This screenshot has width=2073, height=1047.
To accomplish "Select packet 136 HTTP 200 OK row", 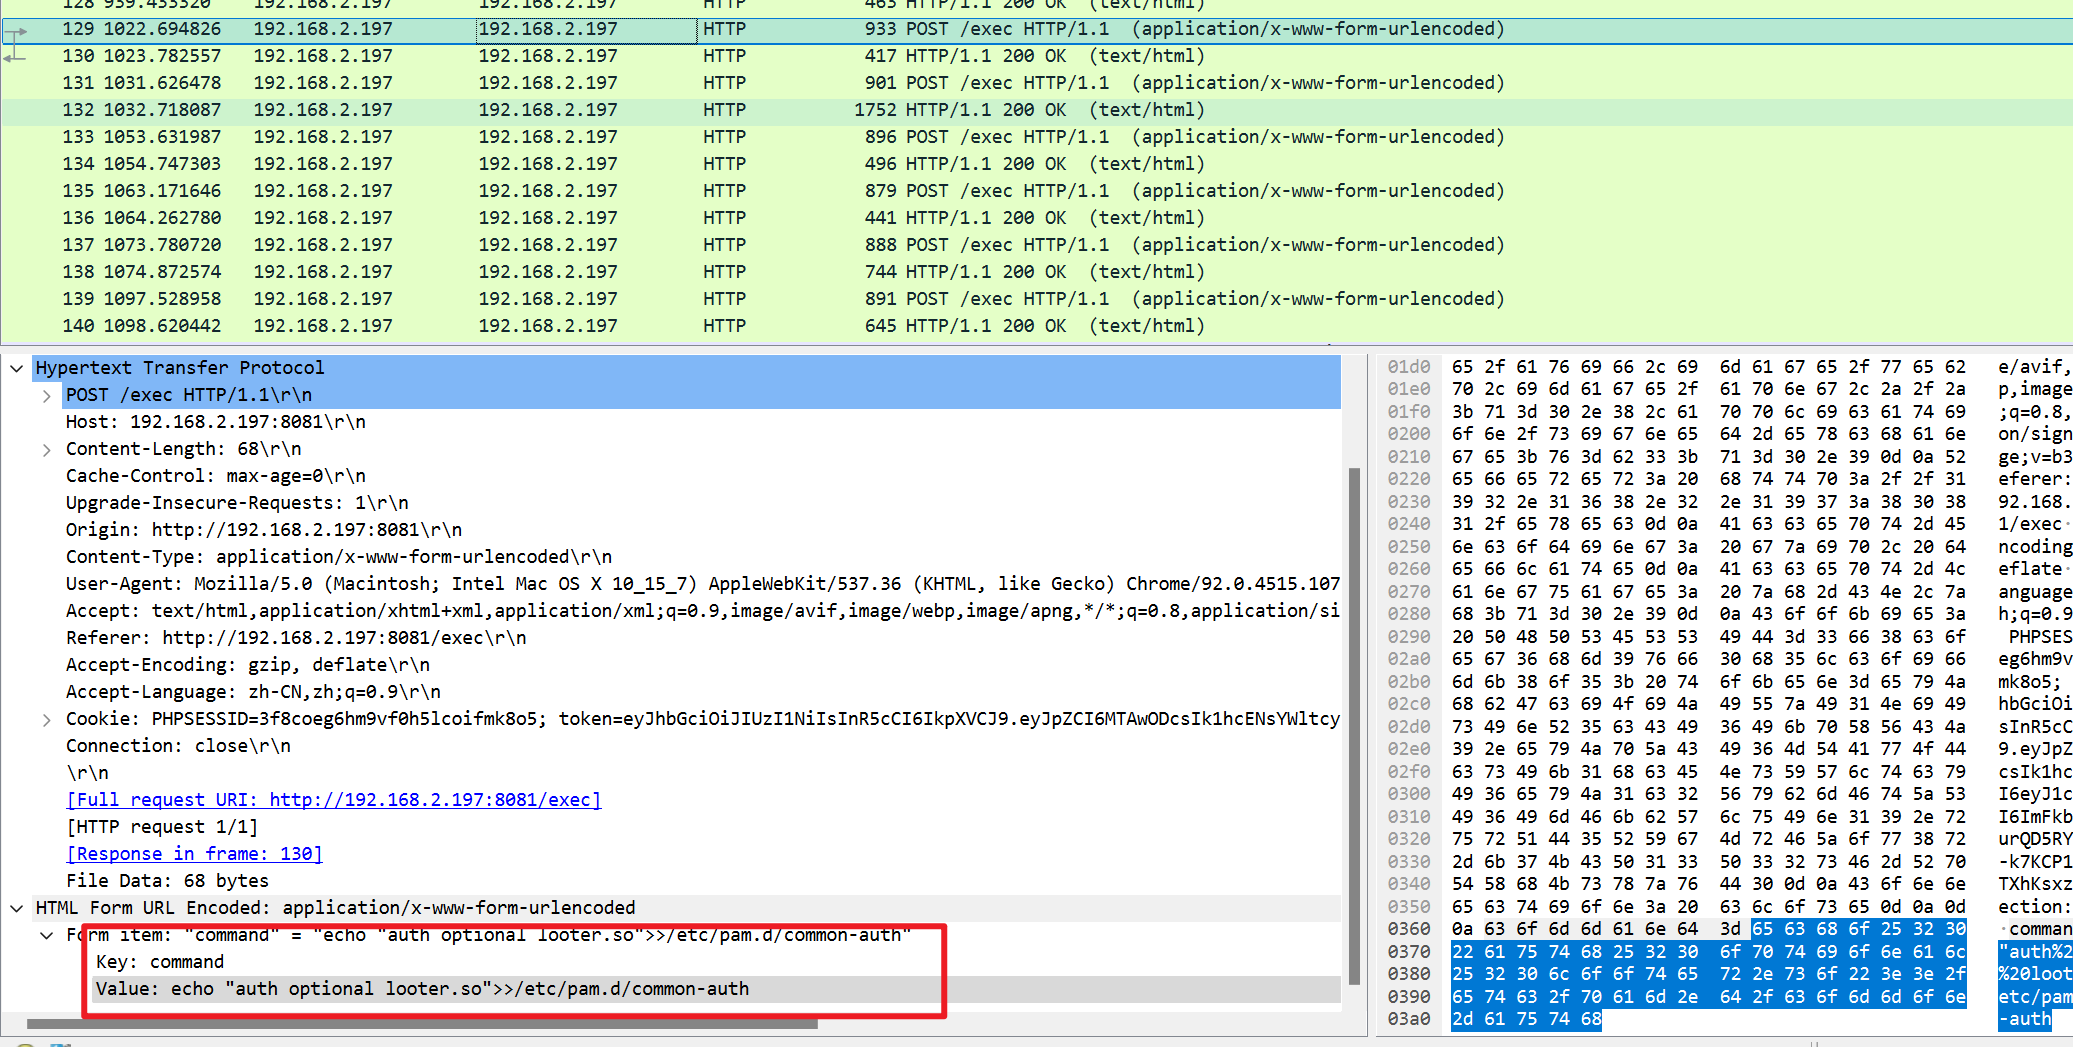I will tap(1036, 218).
